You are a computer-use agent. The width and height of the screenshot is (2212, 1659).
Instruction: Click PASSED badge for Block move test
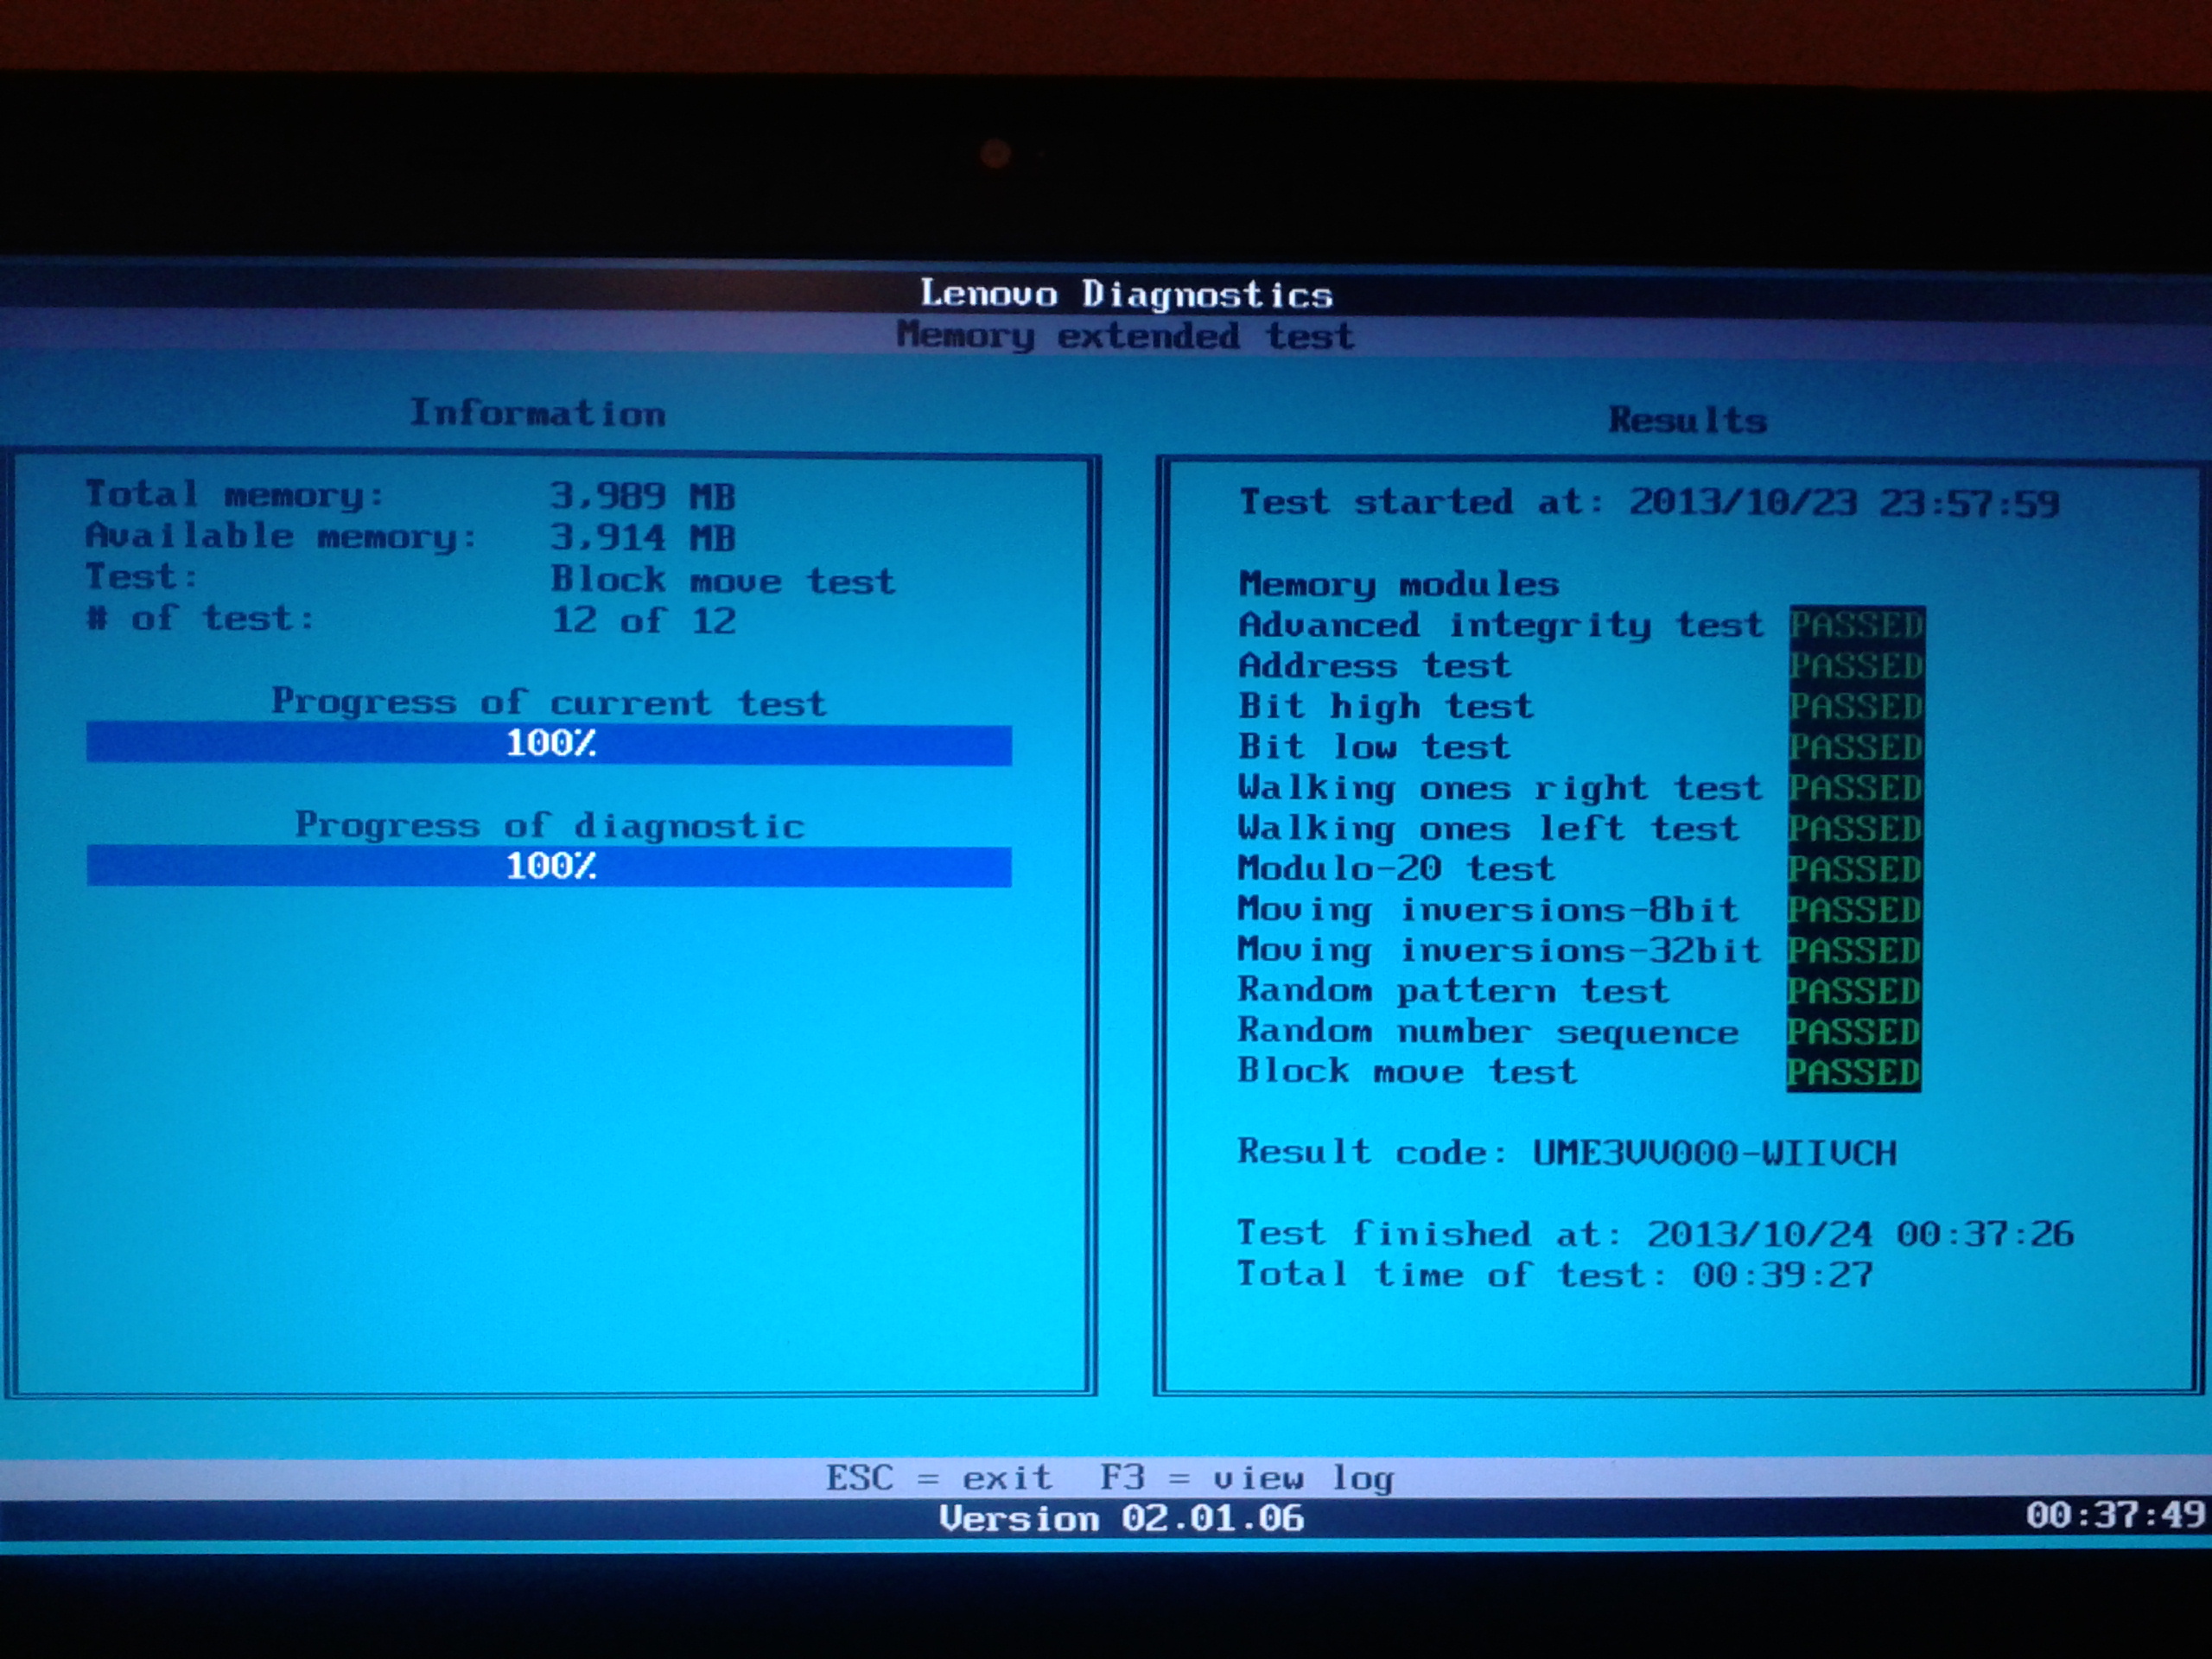[1854, 1073]
